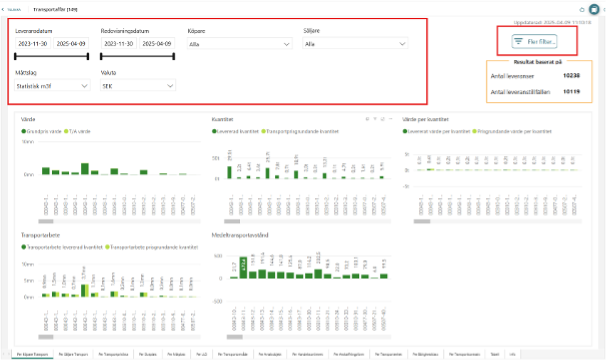Viewport: 606px width, 364px height.
Task: Click the filter funnel icon in Fler filter
Action: point(518,41)
